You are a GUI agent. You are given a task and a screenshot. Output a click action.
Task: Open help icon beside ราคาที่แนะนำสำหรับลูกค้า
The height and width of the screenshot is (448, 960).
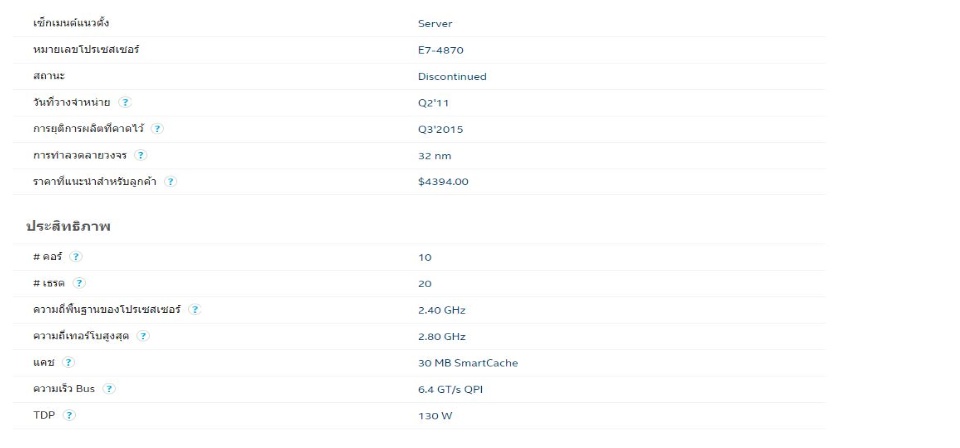[x=171, y=181]
